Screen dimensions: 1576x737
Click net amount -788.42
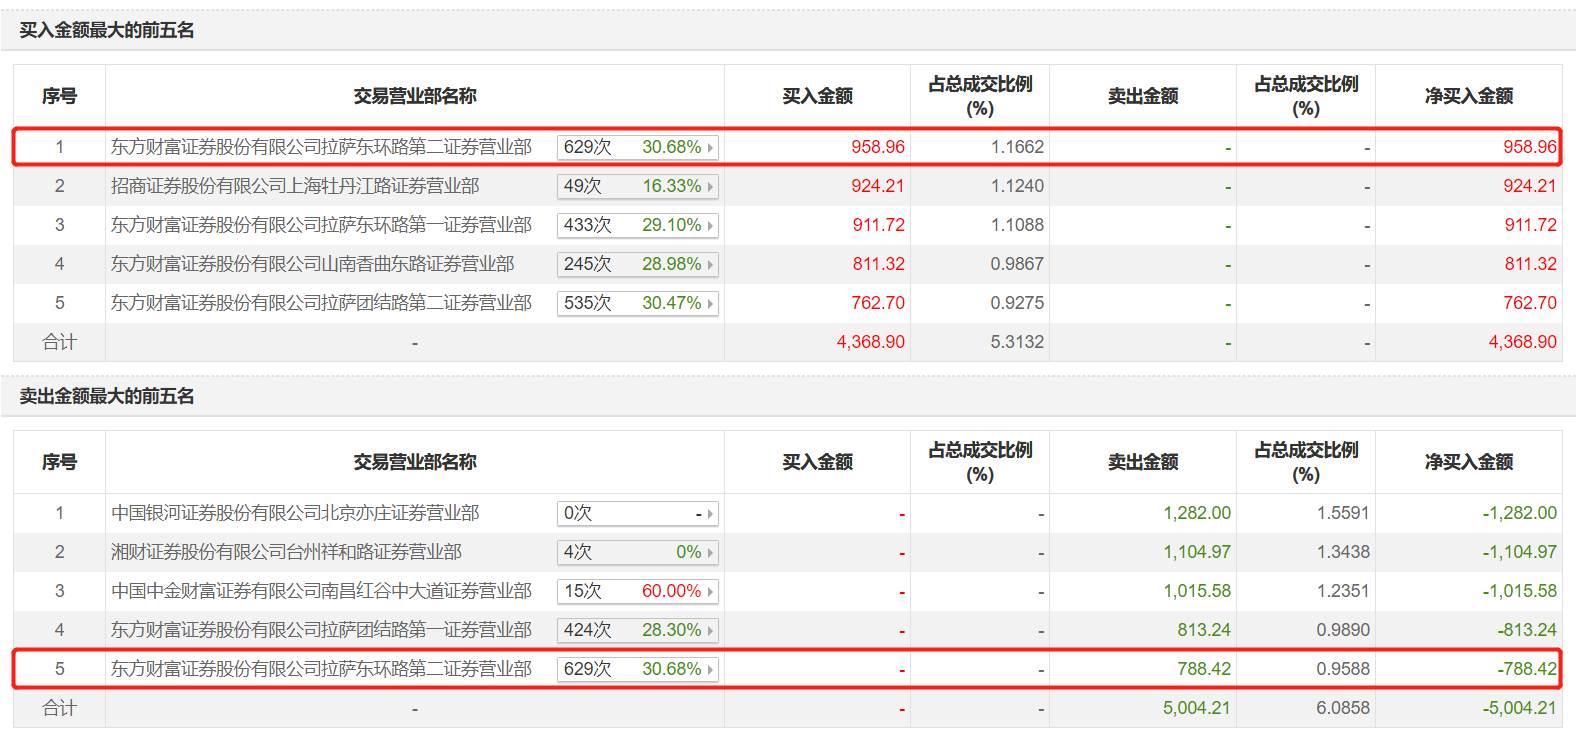[x=1527, y=669]
